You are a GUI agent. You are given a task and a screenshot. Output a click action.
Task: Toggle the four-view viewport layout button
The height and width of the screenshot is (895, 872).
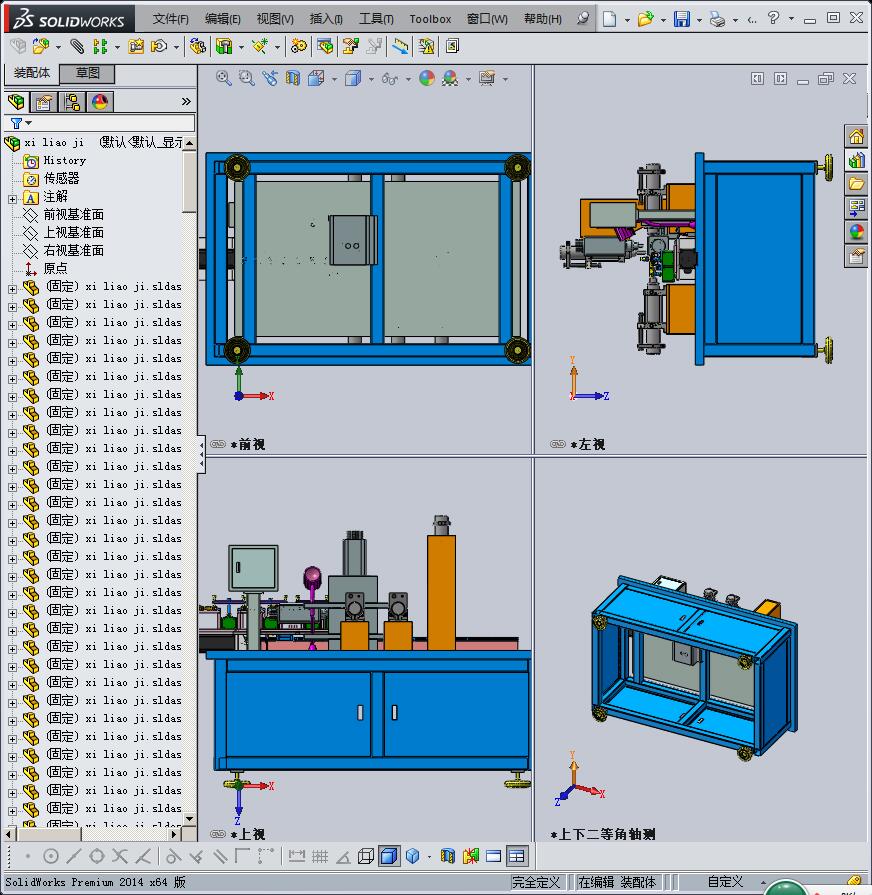coord(516,856)
